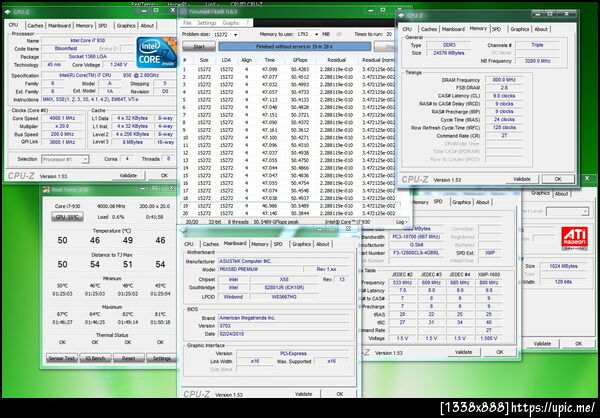
Task: Open the File menu in LinX
Action: click(x=187, y=23)
